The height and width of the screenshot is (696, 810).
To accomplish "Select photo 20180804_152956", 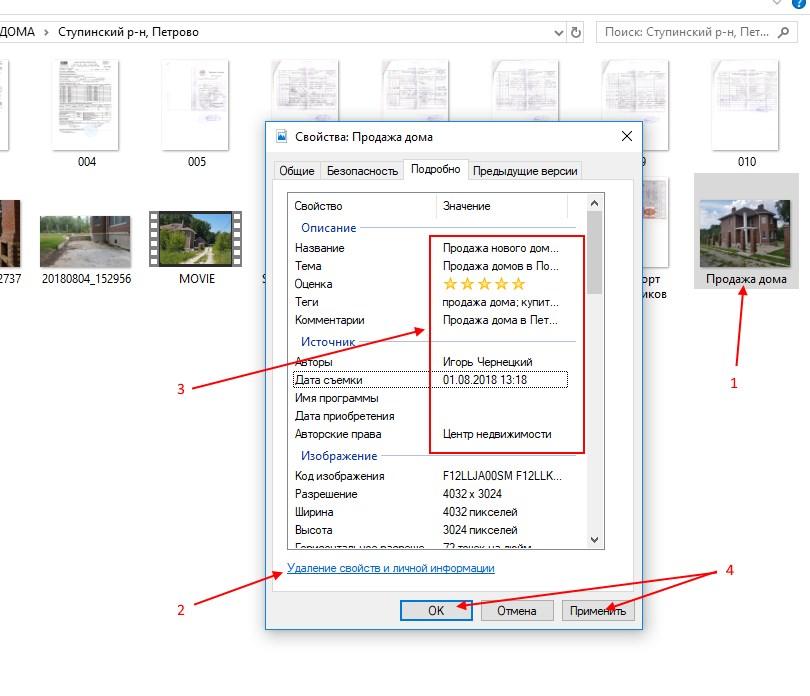I will pos(86,240).
